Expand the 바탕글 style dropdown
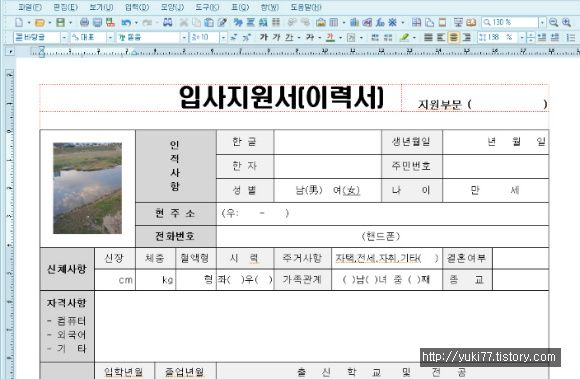Screen dimensions: 580x379 point(64,38)
